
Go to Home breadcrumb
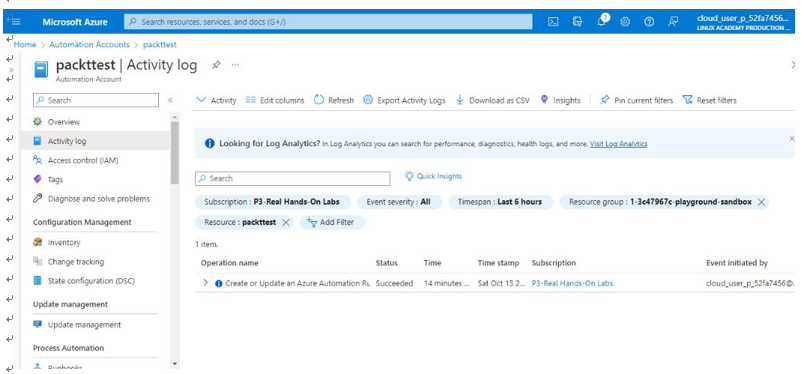(x=25, y=45)
